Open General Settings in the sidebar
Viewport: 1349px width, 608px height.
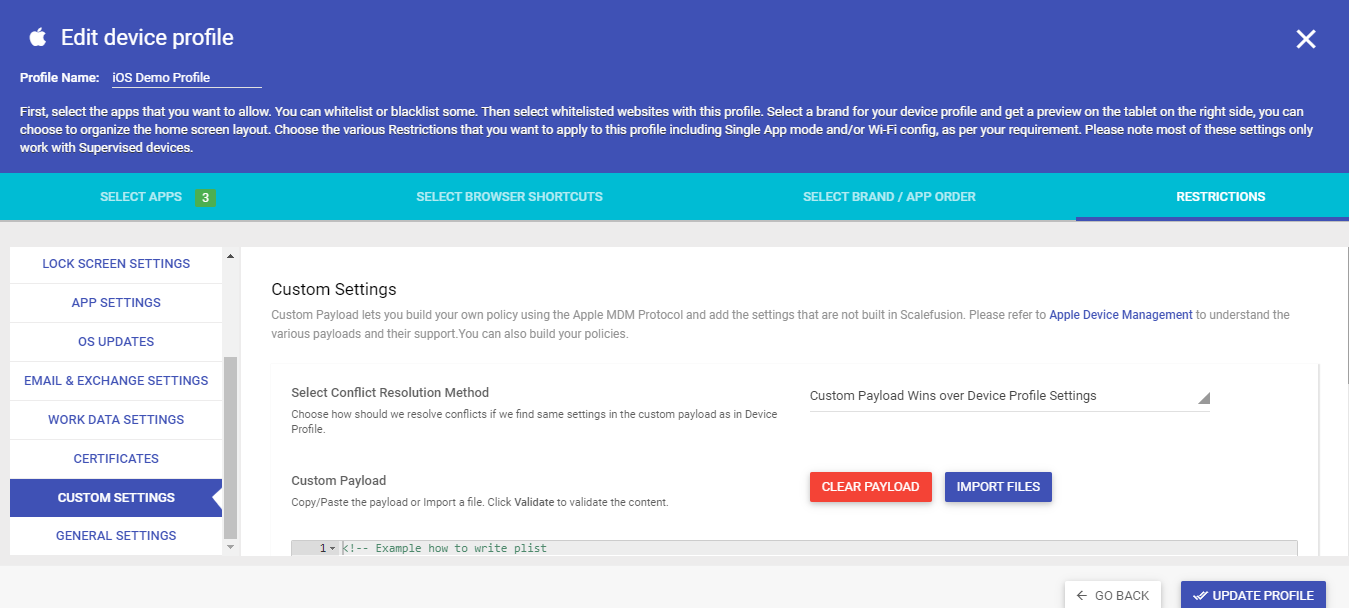tap(116, 536)
